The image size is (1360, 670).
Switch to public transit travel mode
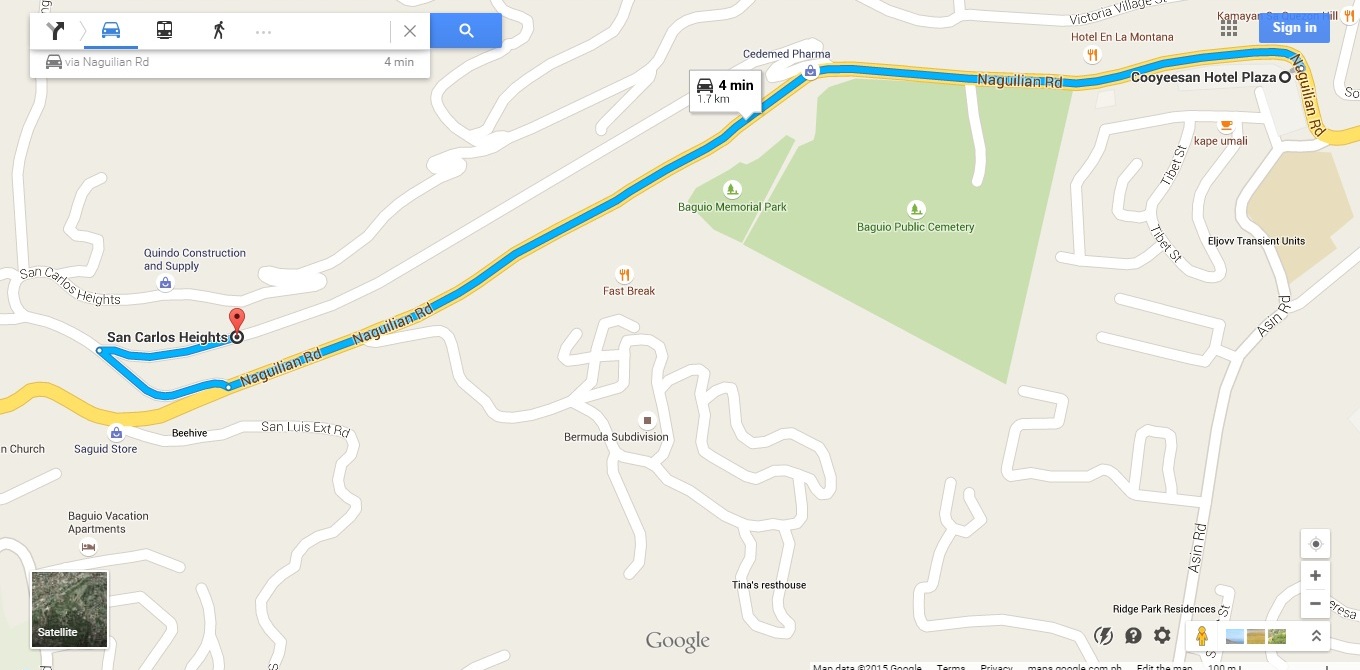[164, 31]
